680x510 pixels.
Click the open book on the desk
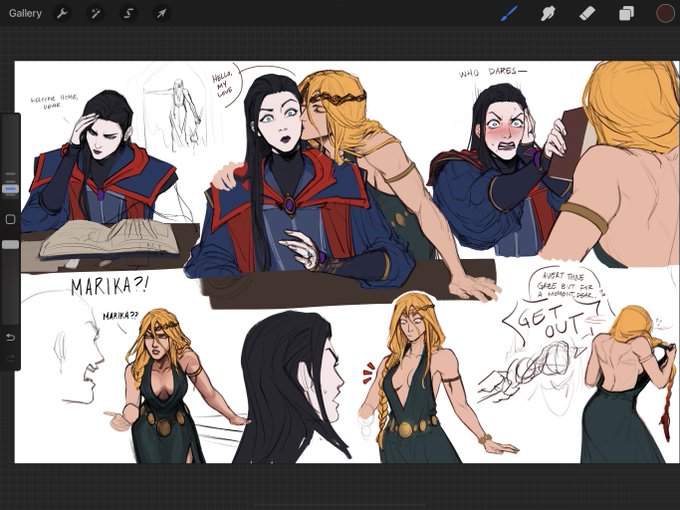coord(109,238)
